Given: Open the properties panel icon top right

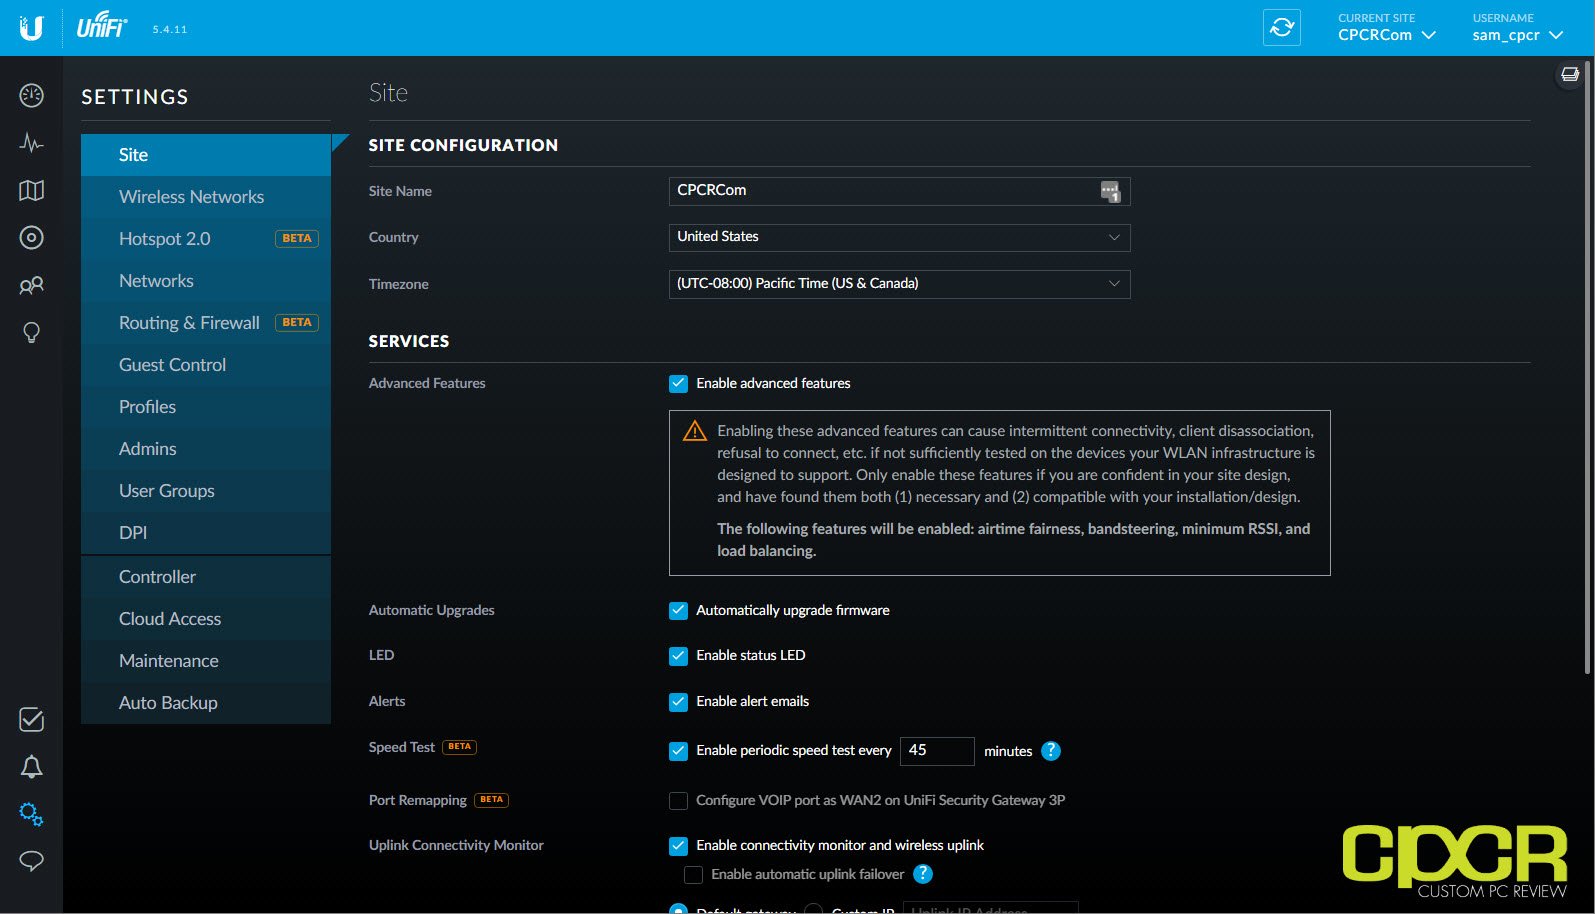Looking at the screenshot, I should coord(1570,74).
